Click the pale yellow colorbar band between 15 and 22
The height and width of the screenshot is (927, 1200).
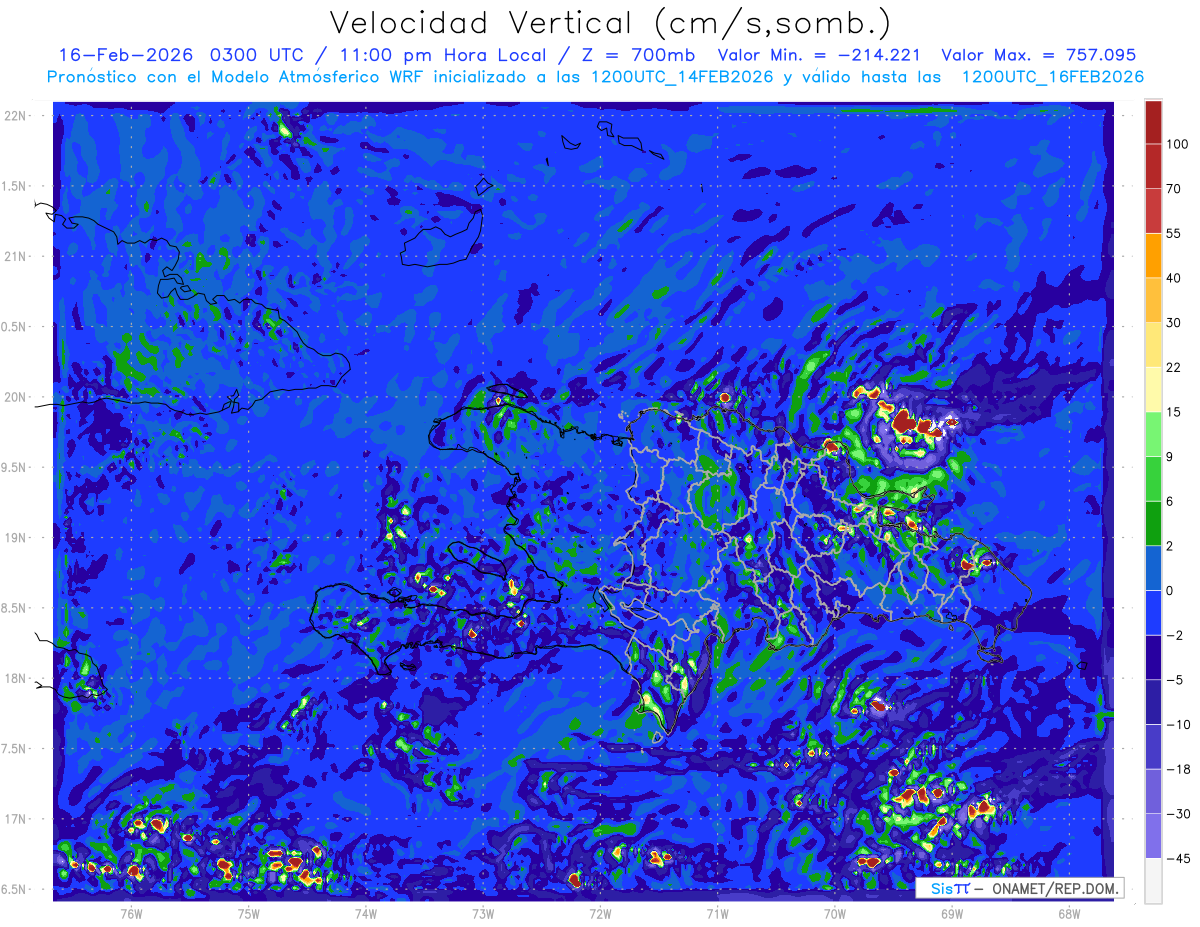tap(1153, 389)
